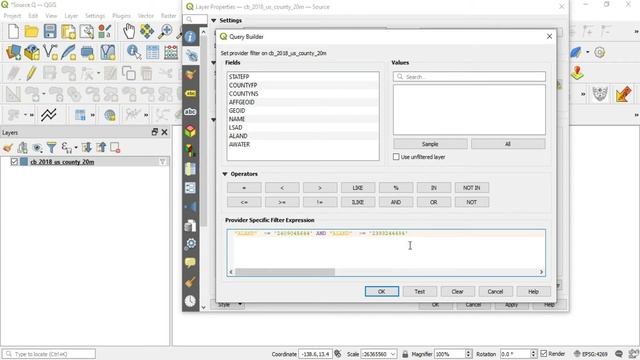
Task: Click the Test button
Action: 420,291
